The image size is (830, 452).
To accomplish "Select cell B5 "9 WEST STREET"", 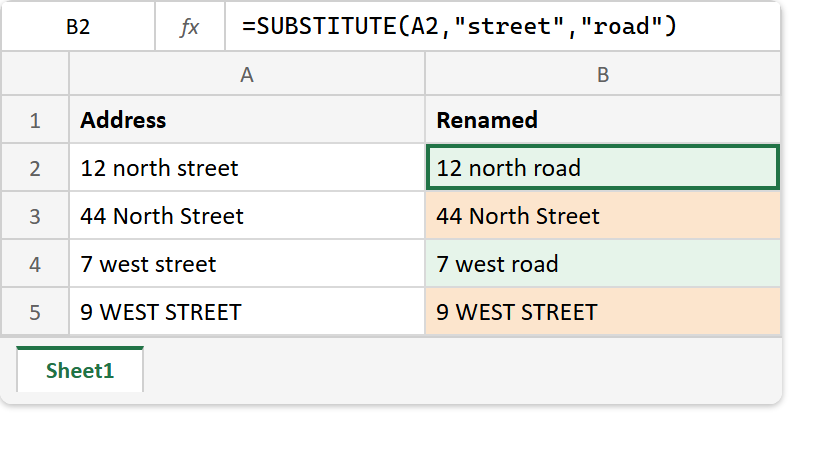I will click(x=603, y=312).
